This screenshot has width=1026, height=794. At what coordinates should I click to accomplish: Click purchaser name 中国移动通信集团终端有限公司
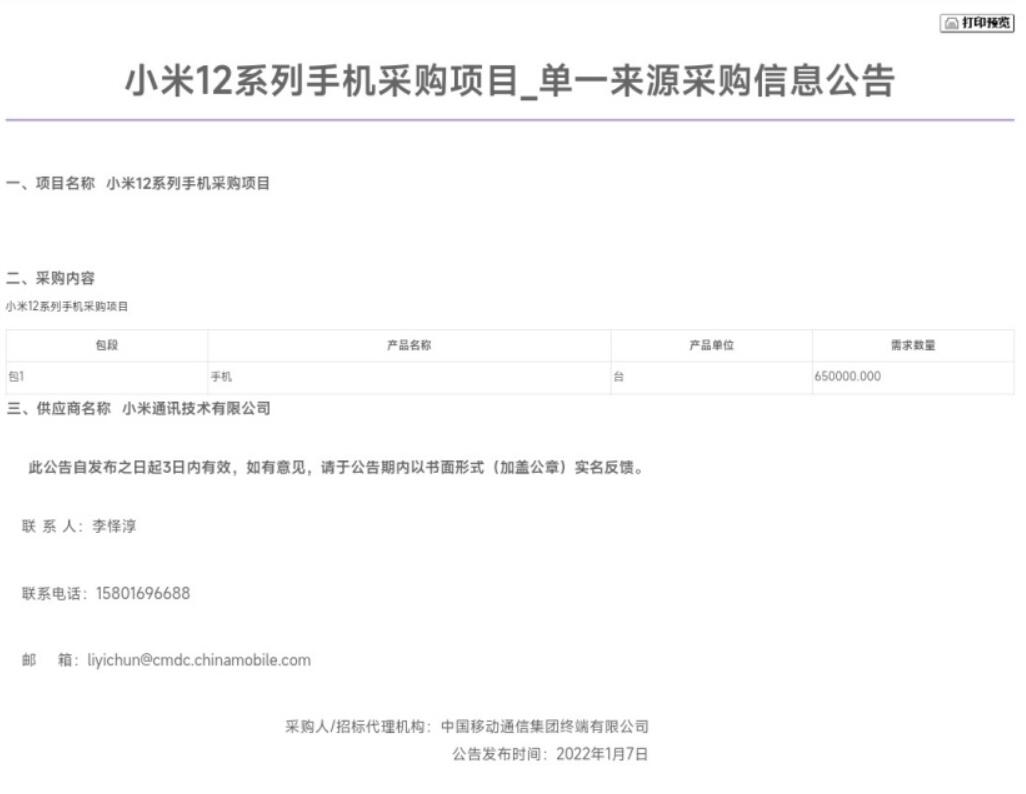click(x=545, y=727)
